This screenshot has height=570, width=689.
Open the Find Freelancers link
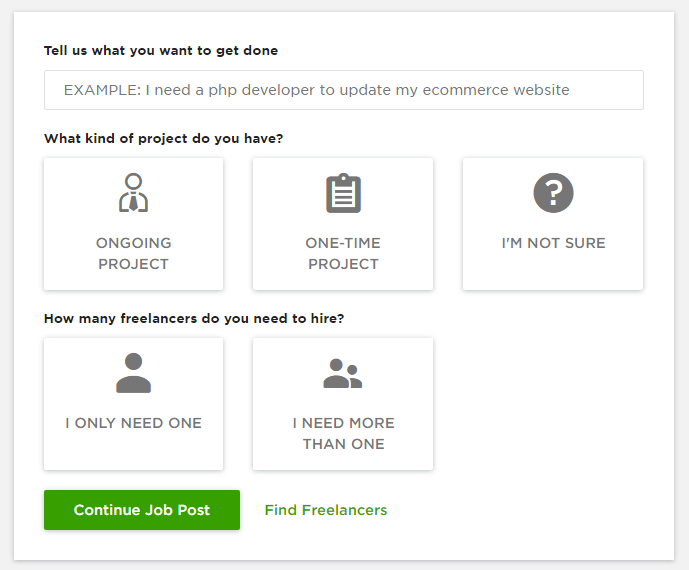coord(326,510)
